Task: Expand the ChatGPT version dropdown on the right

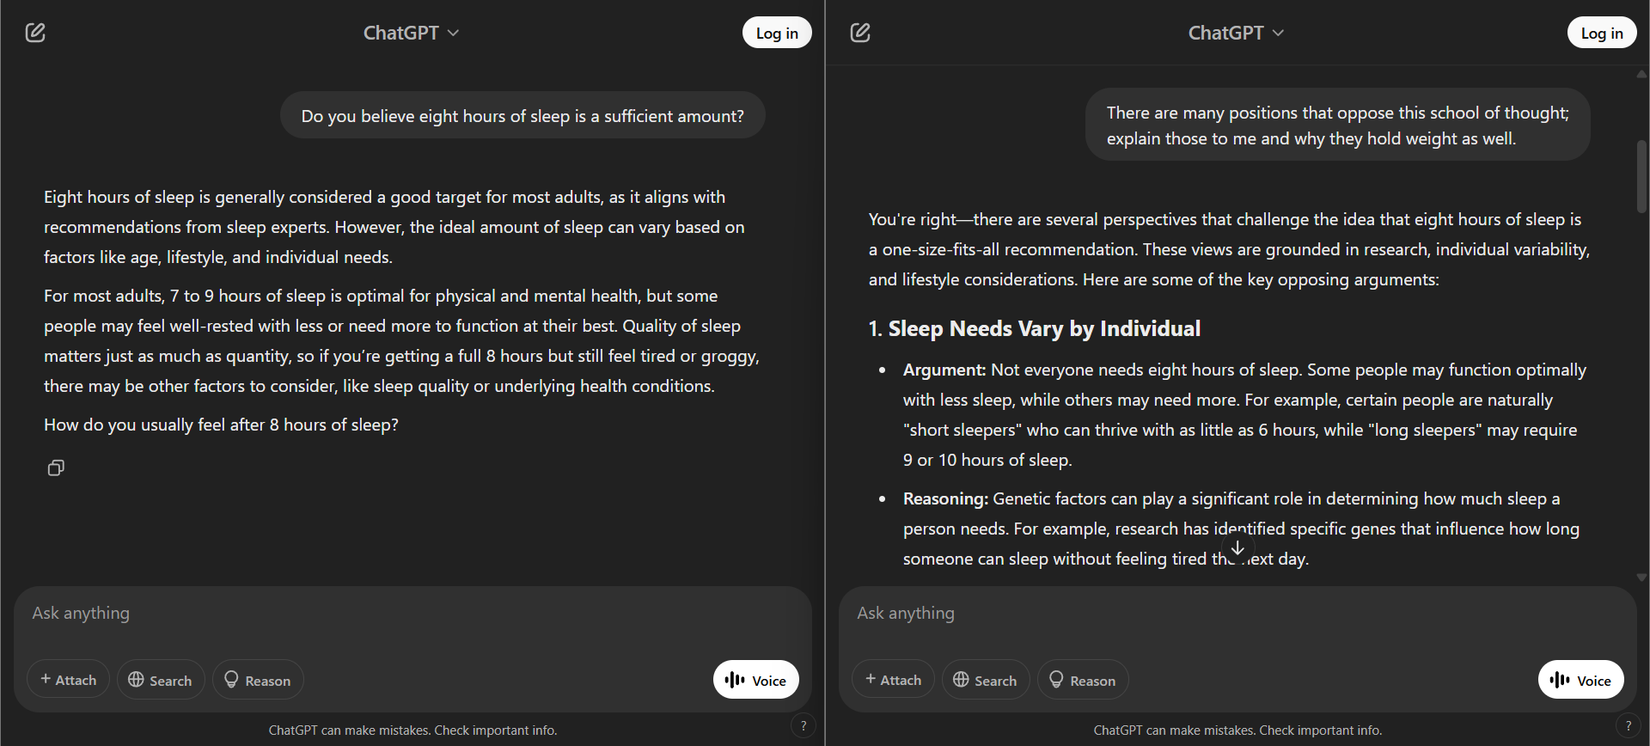Action: pos(1236,32)
